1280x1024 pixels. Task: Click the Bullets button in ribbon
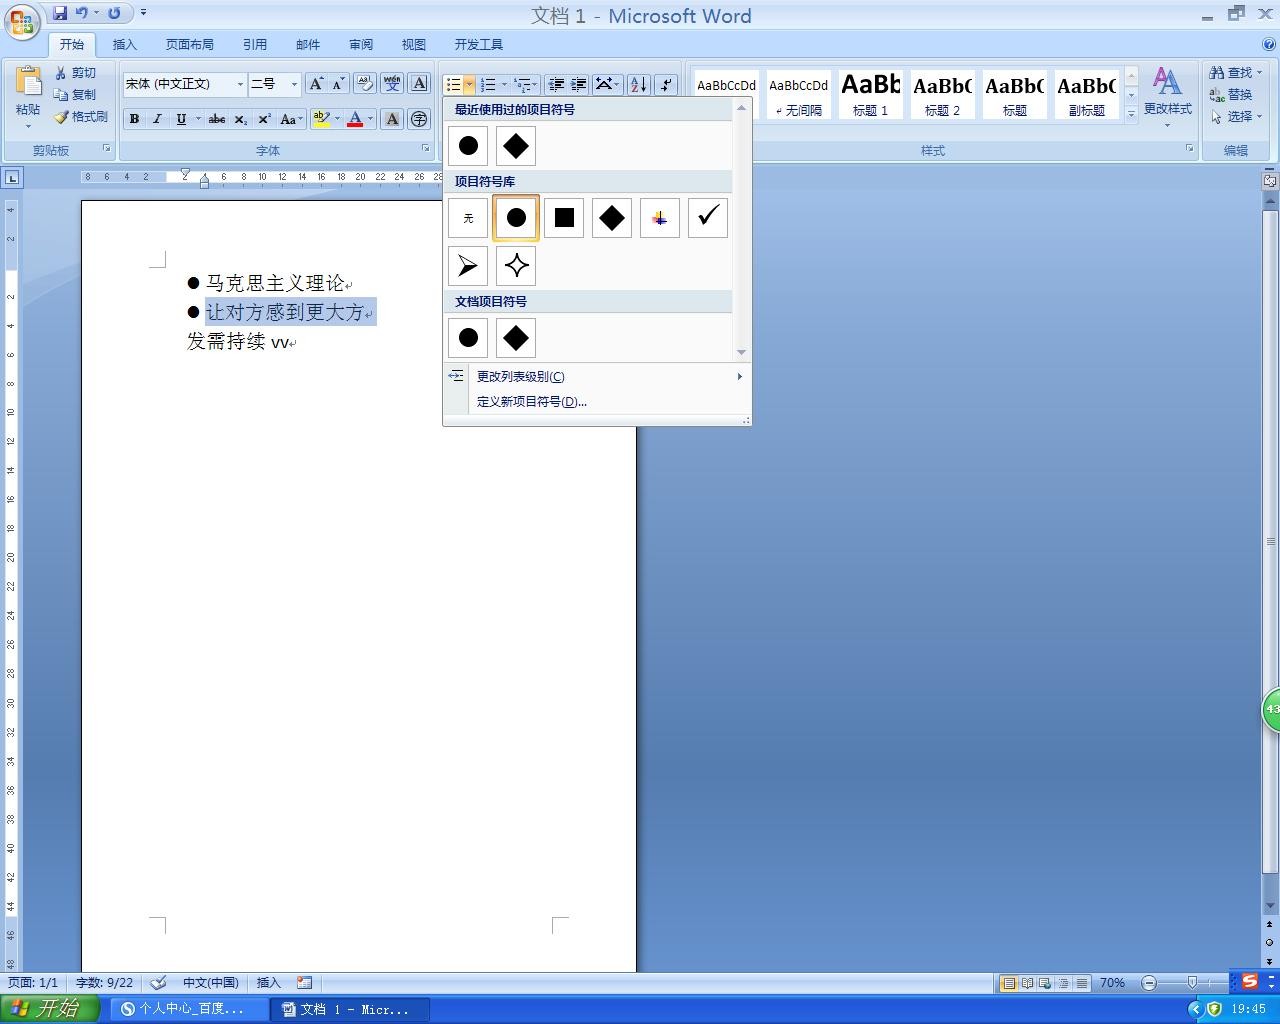click(x=453, y=85)
